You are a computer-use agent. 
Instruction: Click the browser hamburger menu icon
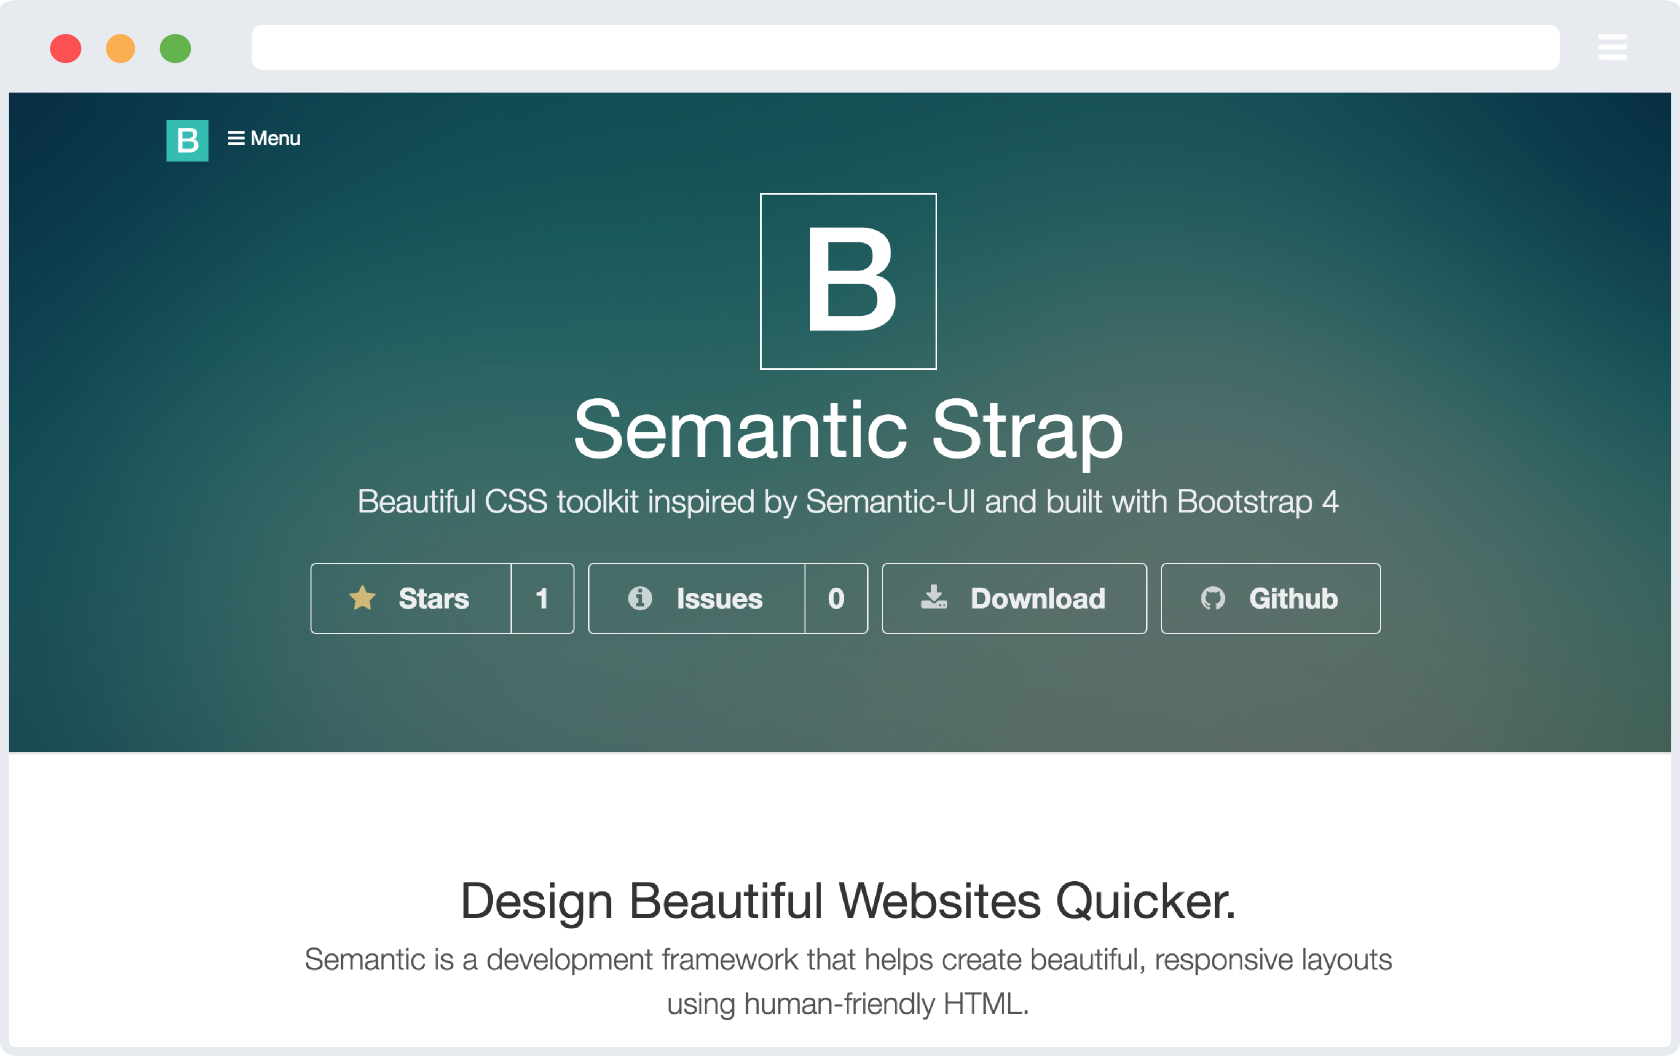tap(1612, 47)
